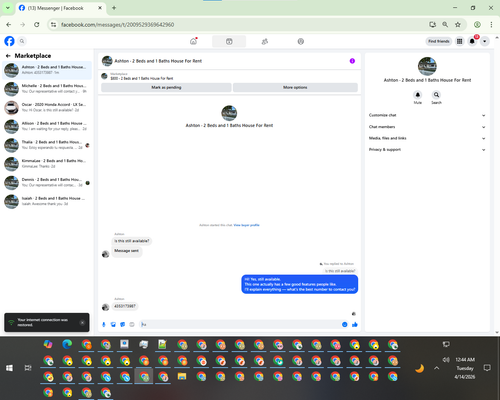Search in conversation via right panel icon
Viewport: 500px width, 400px height.
[436, 95]
